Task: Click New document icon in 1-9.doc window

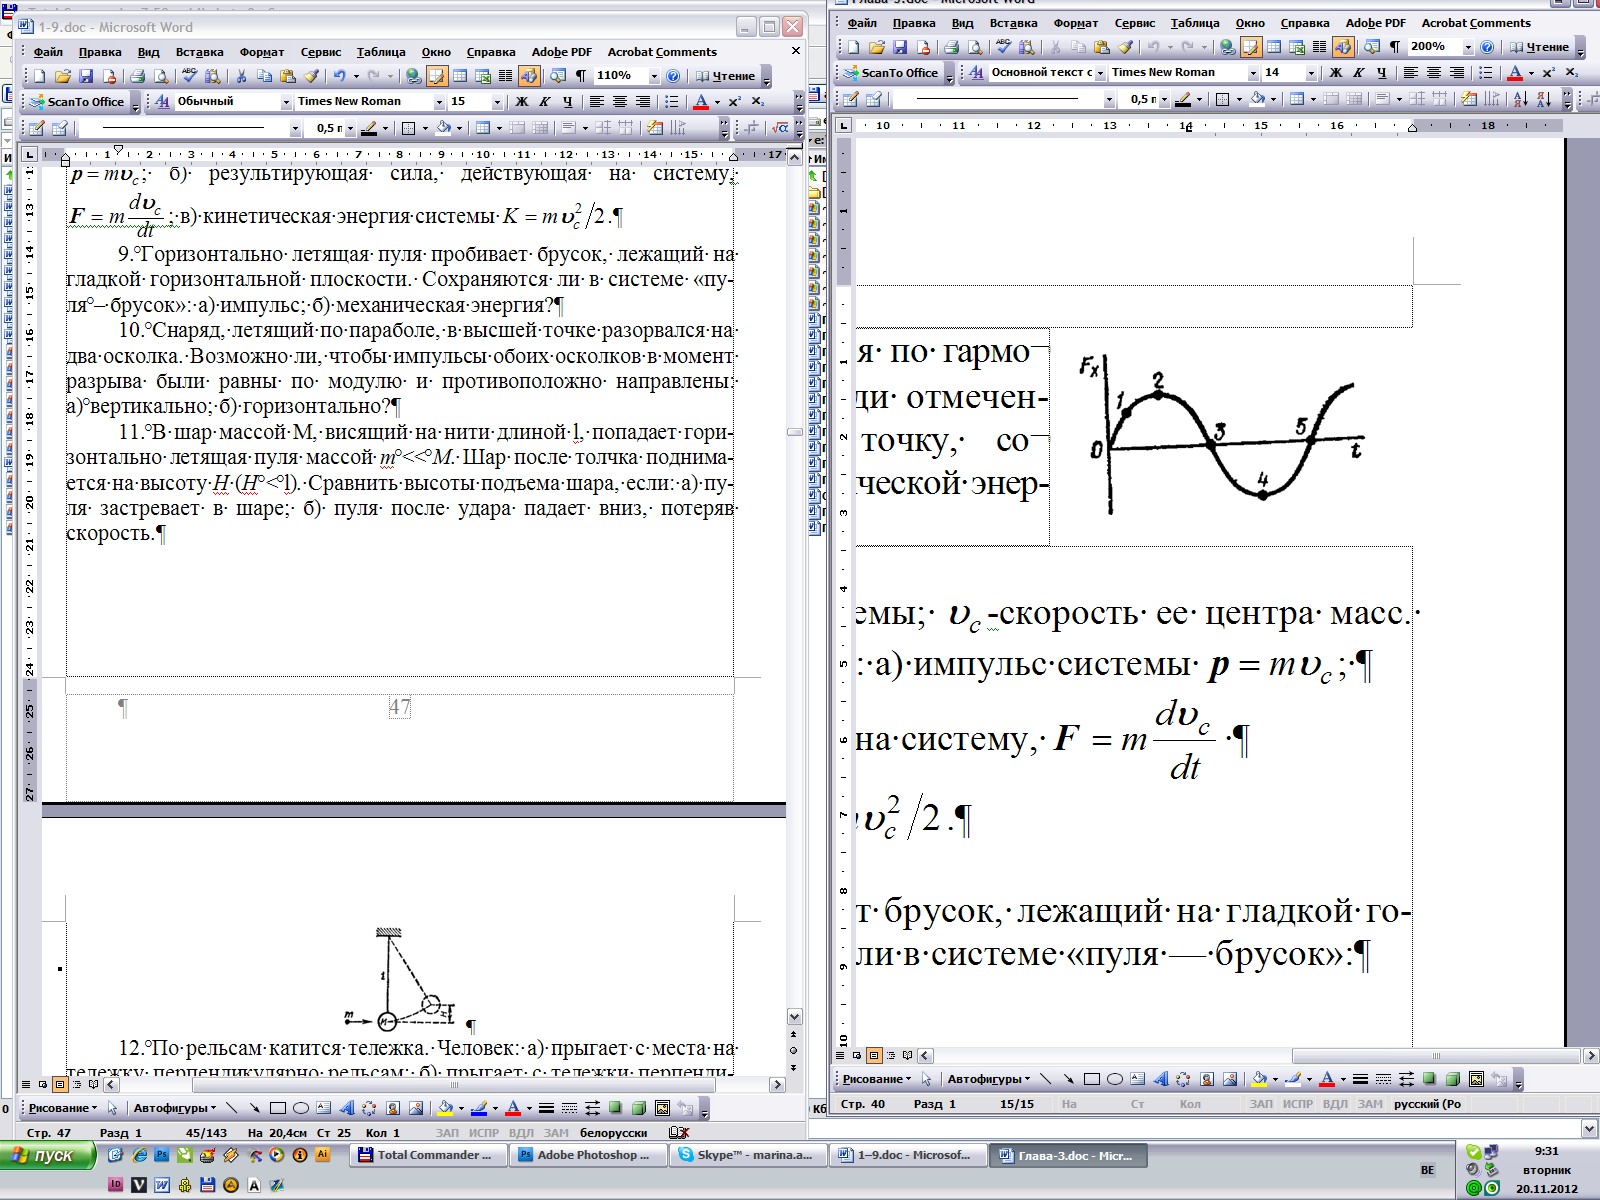Action: (39, 76)
